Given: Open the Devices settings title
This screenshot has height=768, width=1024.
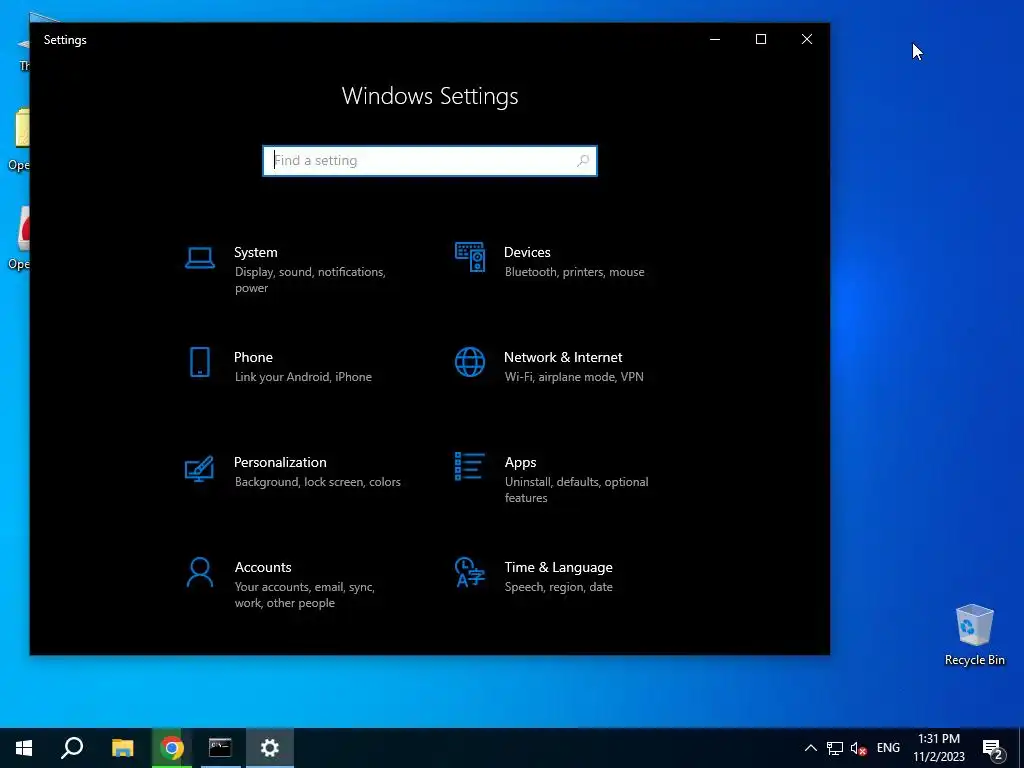Looking at the screenshot, I should pos(527,252).
